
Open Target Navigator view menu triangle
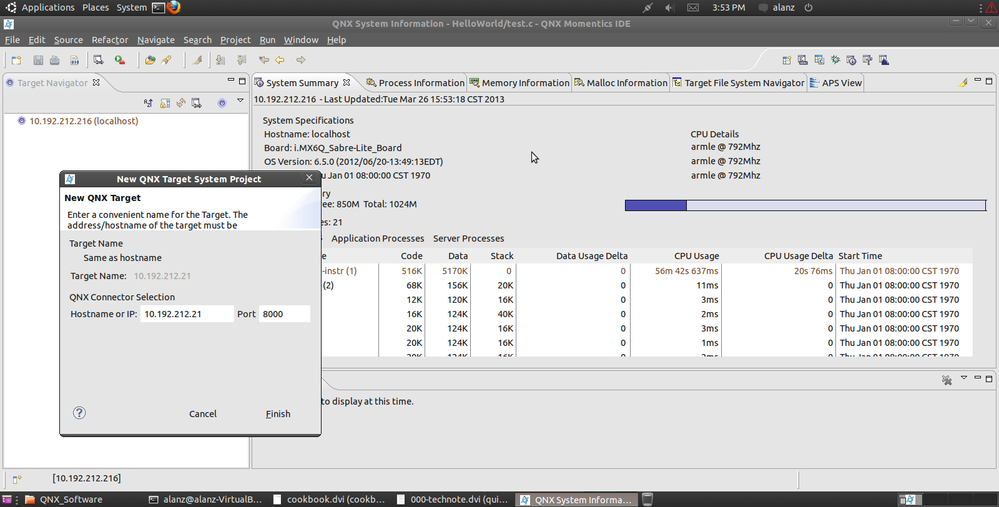point(240,101)
